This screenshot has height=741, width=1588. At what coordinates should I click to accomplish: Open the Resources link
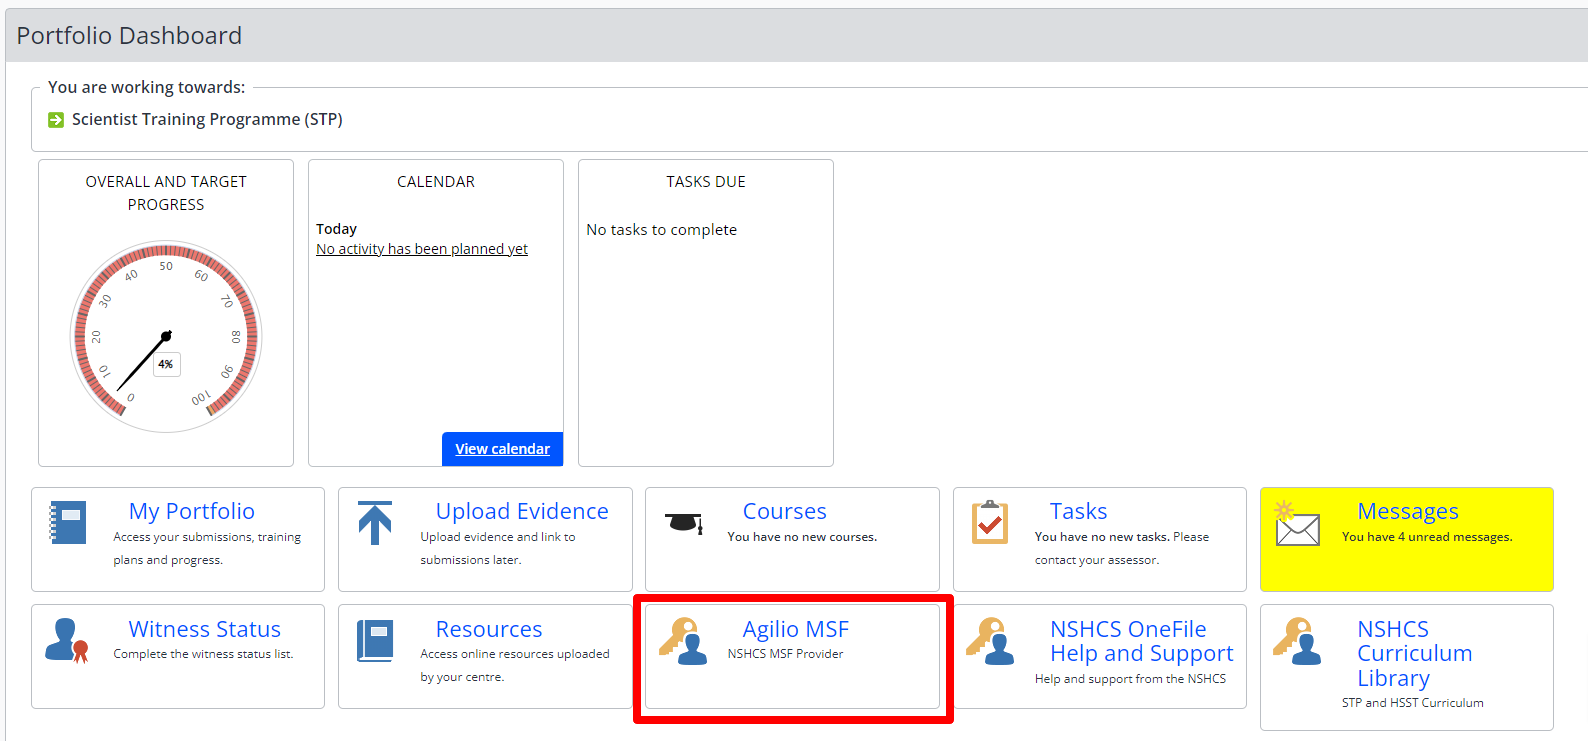click(489, 629)
